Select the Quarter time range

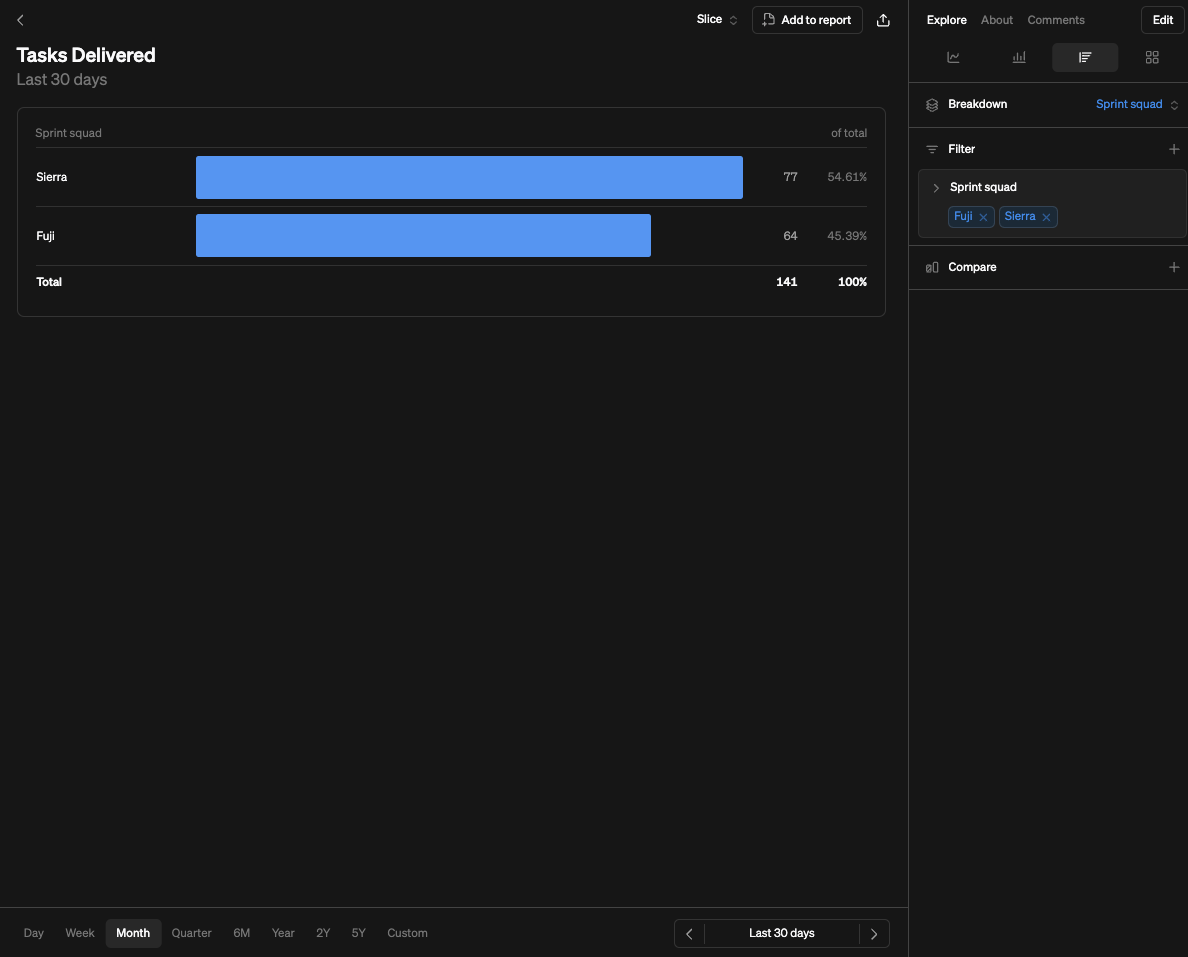click(191, 933)
